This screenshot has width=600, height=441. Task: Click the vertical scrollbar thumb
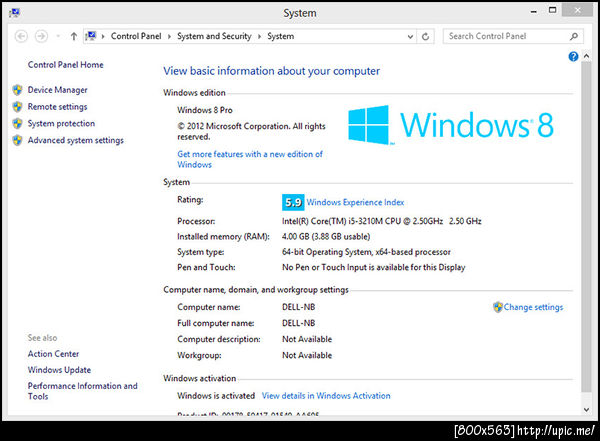click(586, 227)
